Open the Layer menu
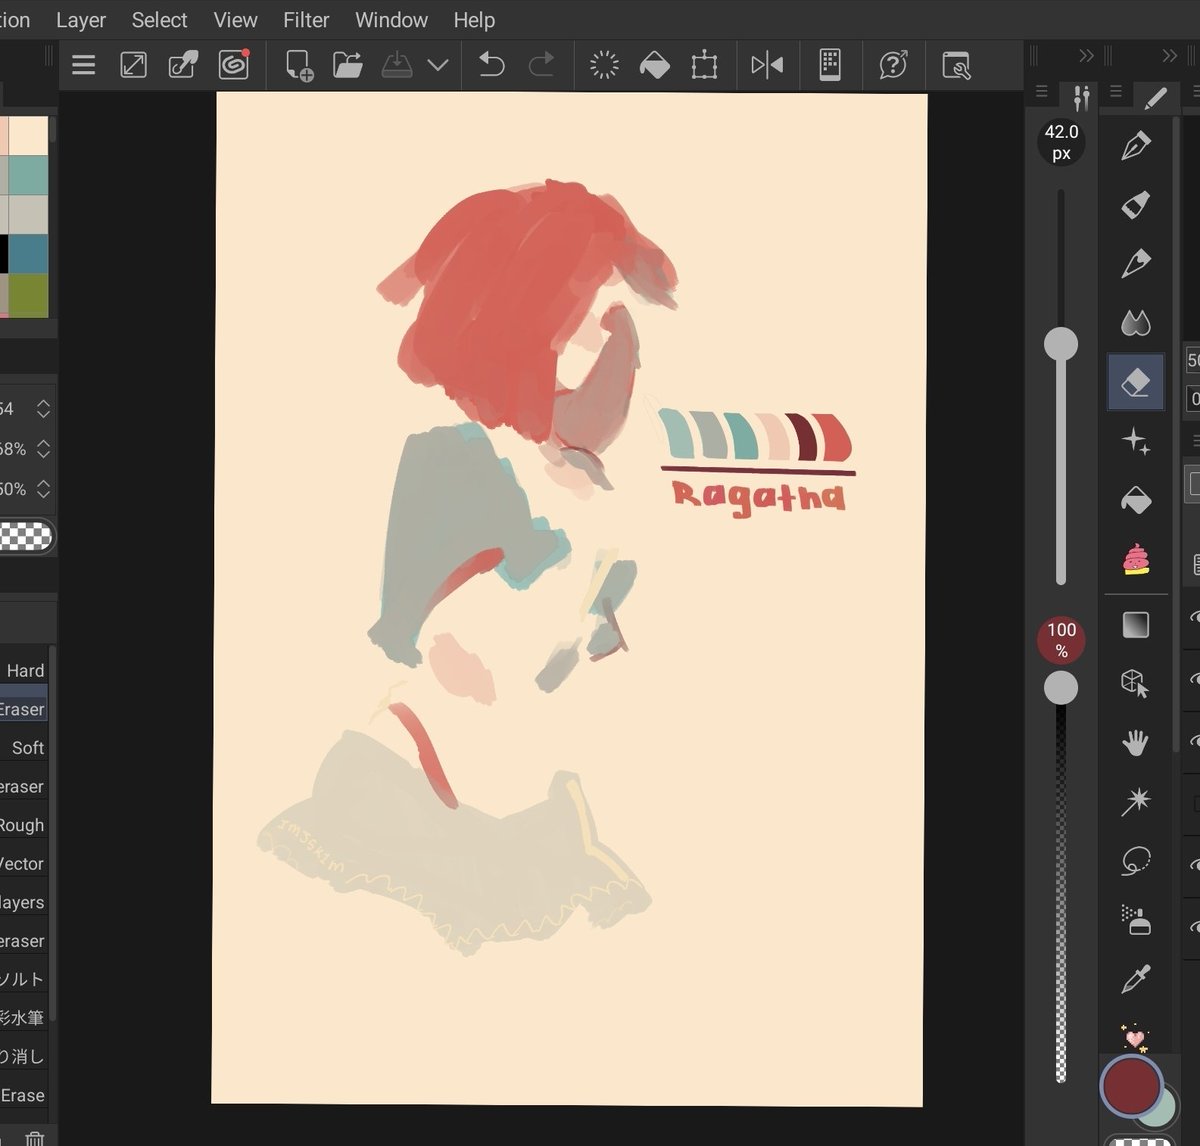This screenshot has width=1200, height=1146. [81, 20]
